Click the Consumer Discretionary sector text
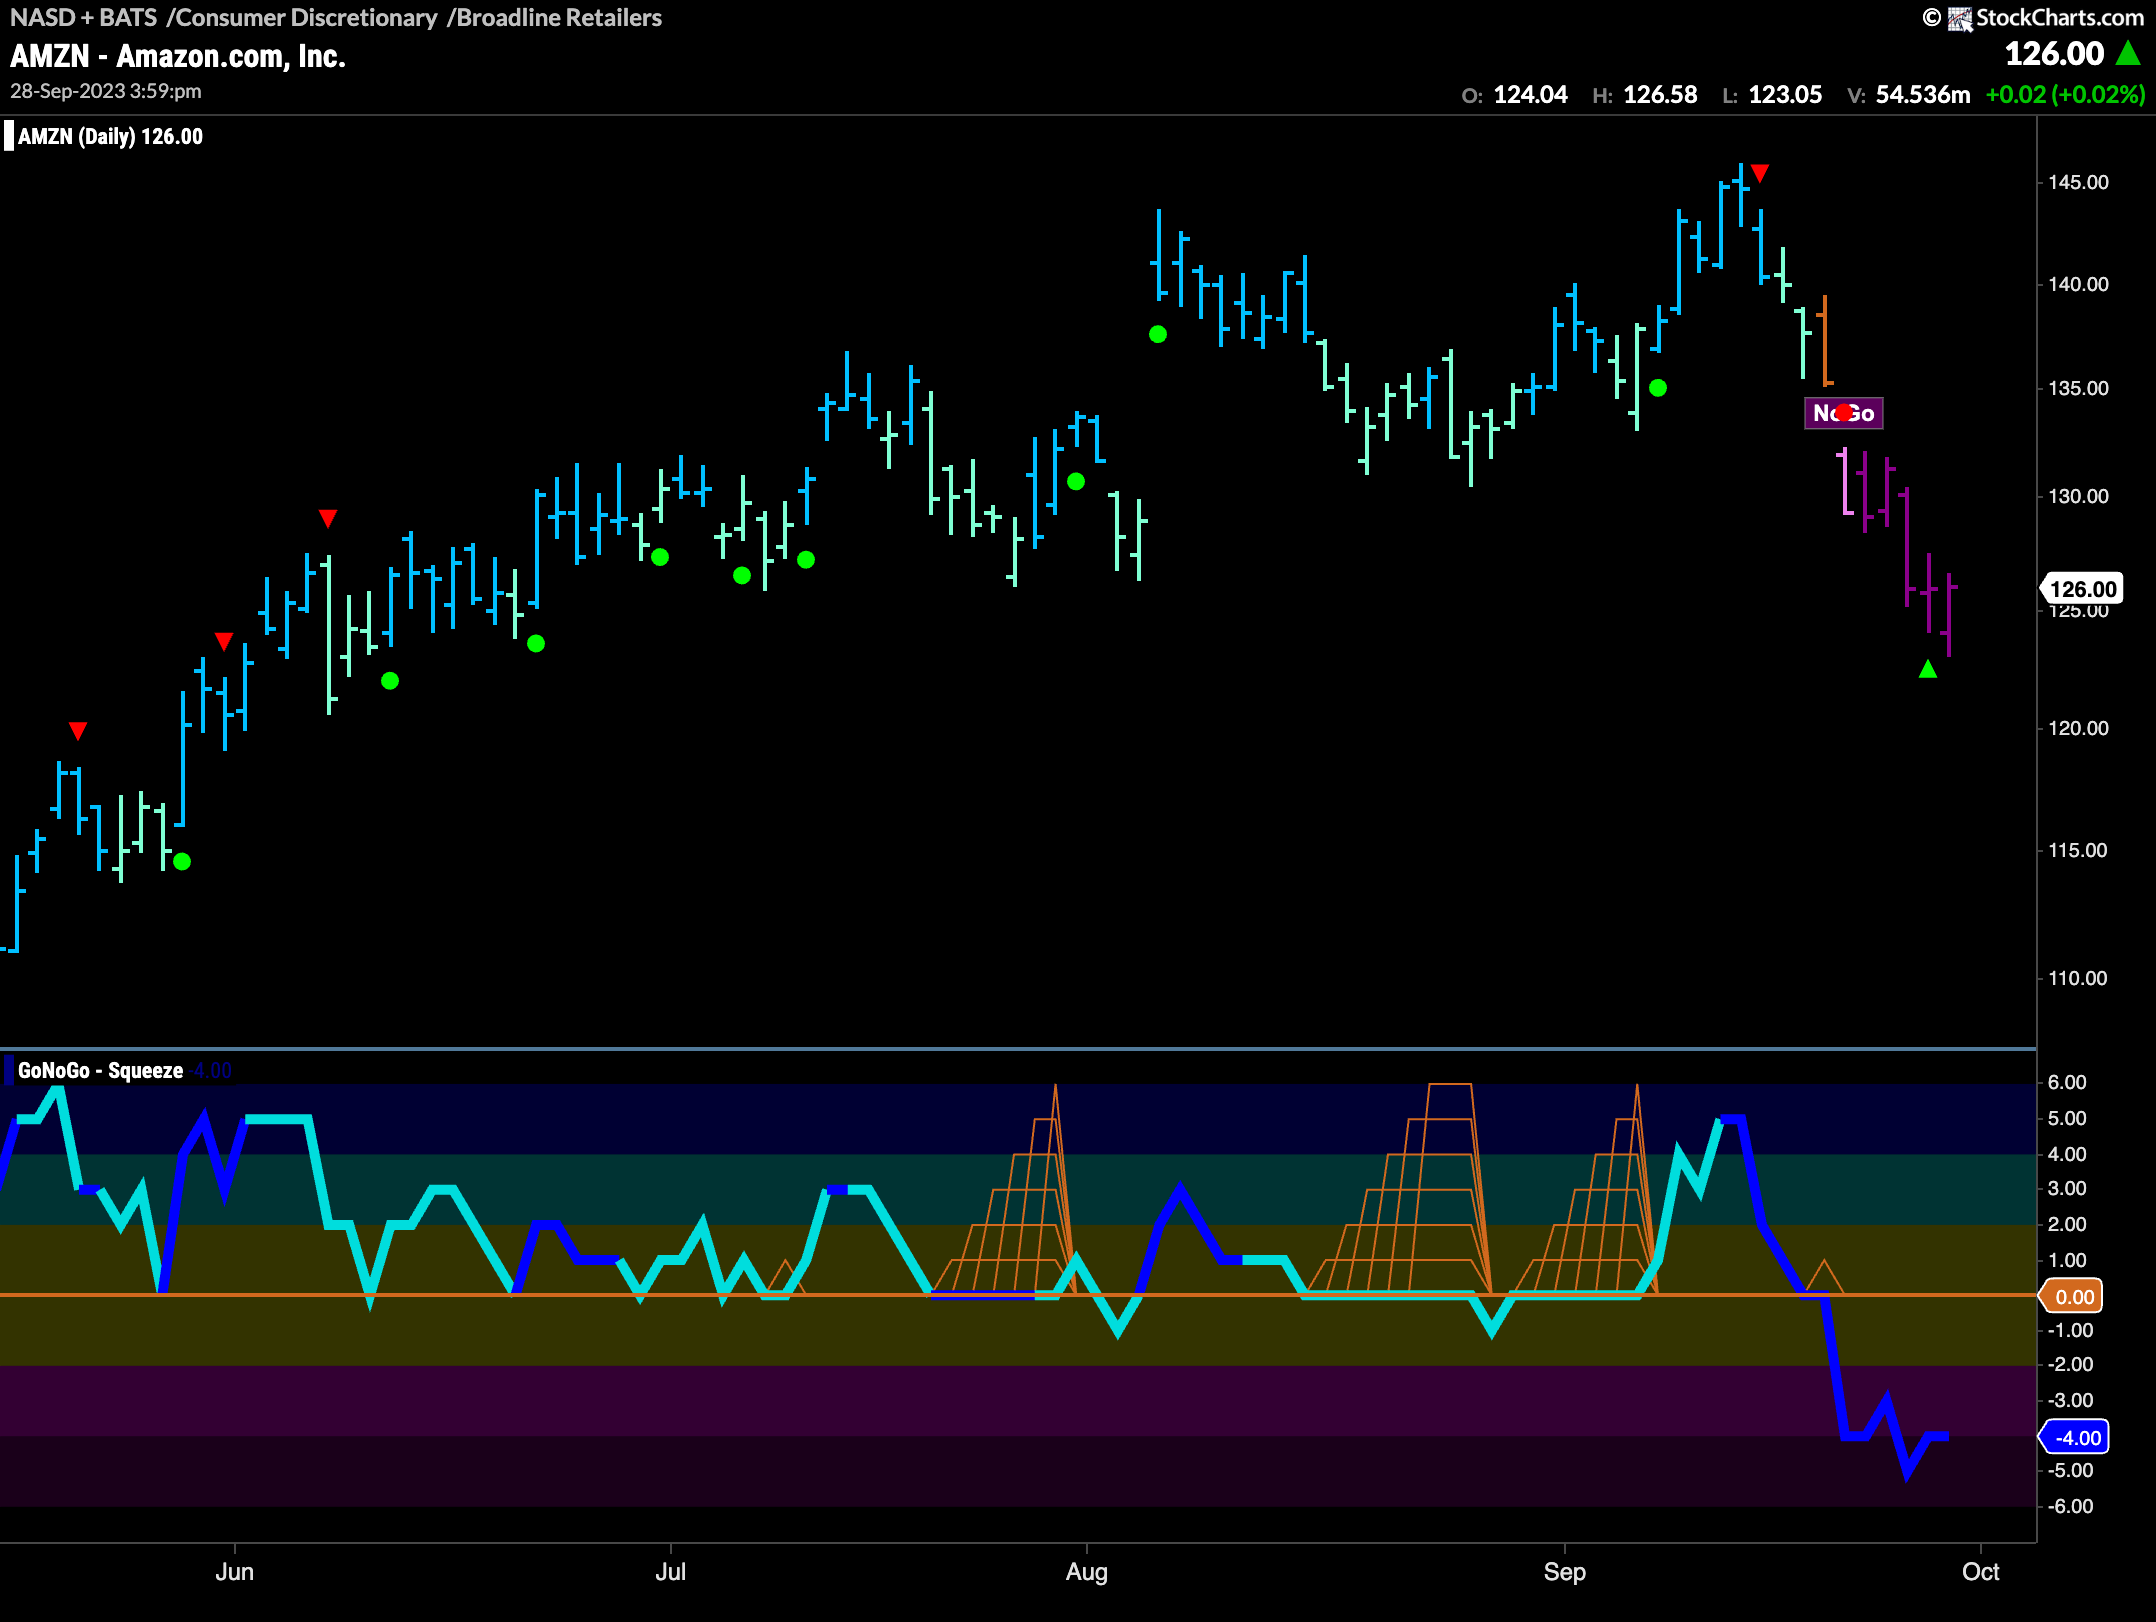Viewport: 2156px width, 1622px height. coord(306,17)
